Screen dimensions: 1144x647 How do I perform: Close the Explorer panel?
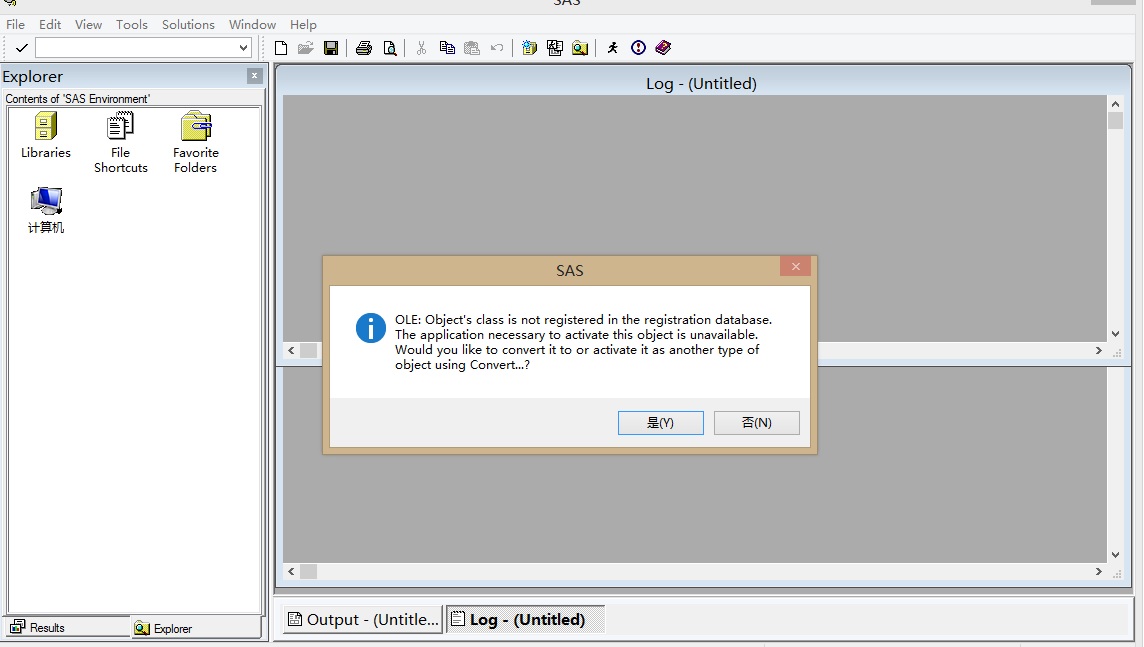click(x=255, y=76)
